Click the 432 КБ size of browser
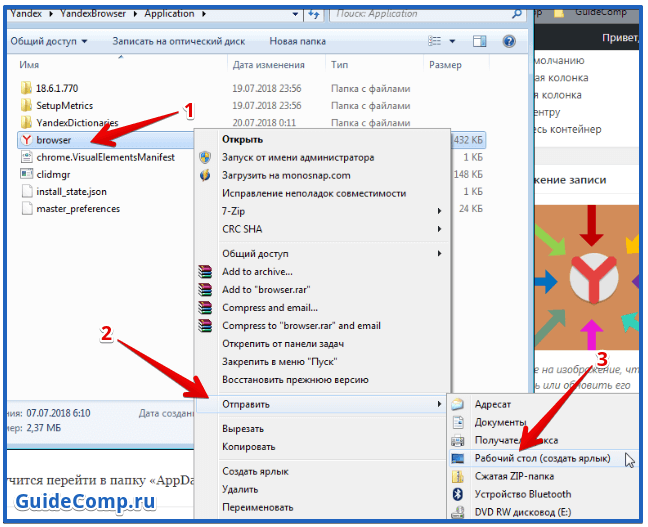648x527 pixels. click(469, 140)
